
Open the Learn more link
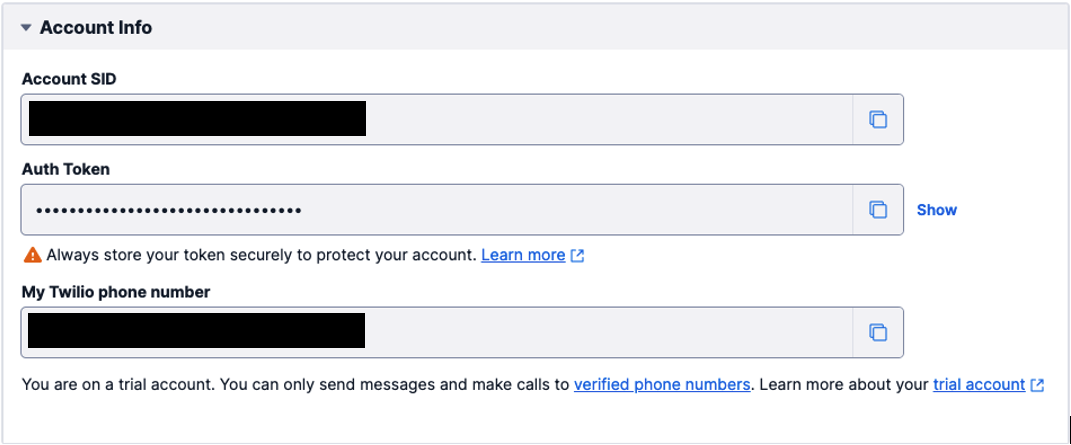pyautogui.click(x=523, y=255)
